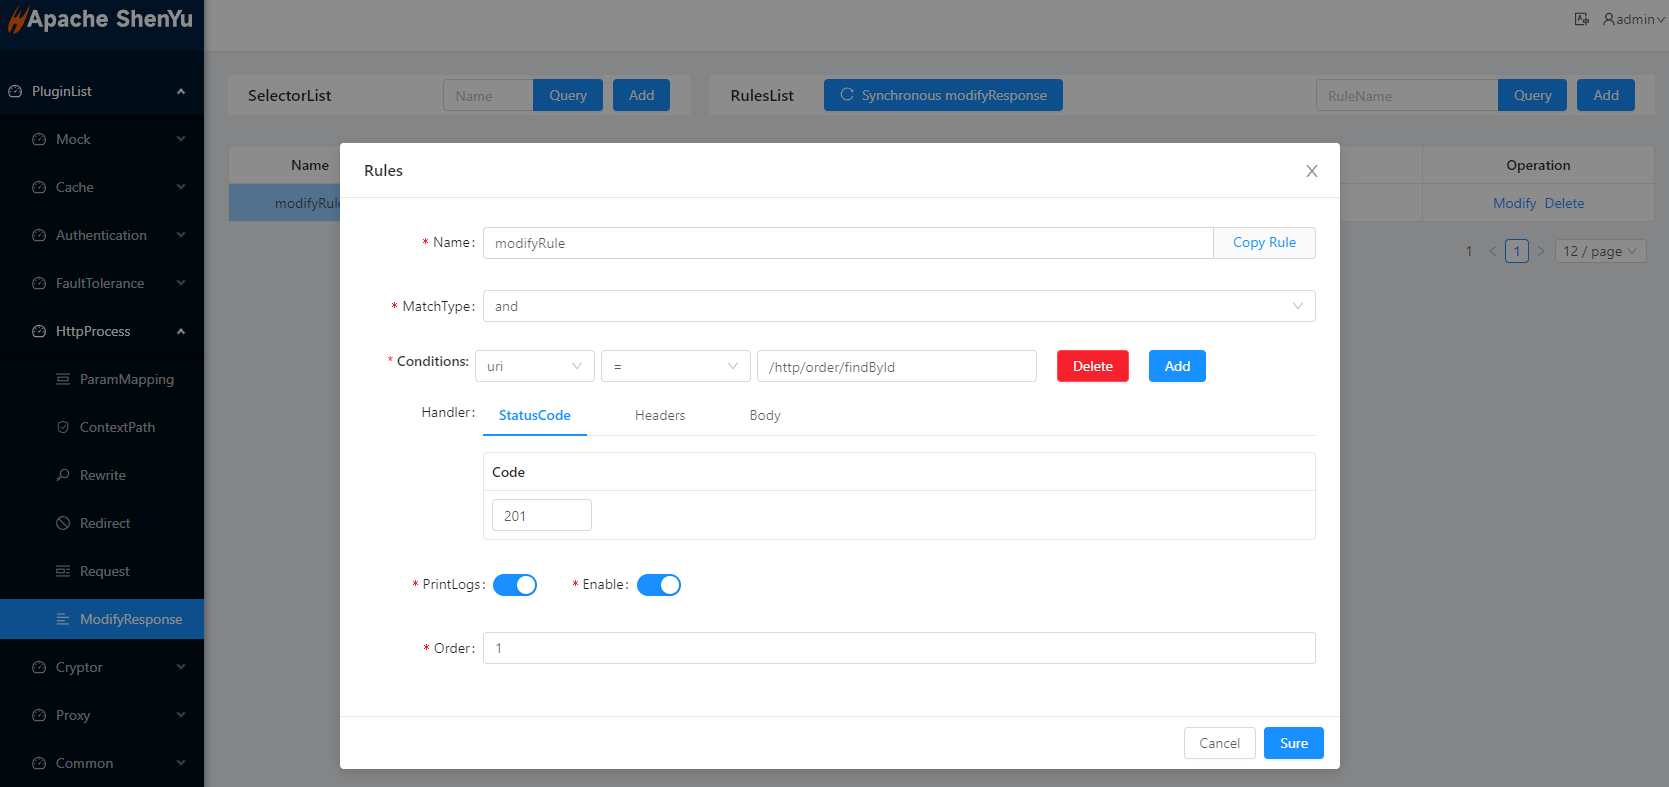Click the ParamMapping sidebar icon

tap(63, 379)
